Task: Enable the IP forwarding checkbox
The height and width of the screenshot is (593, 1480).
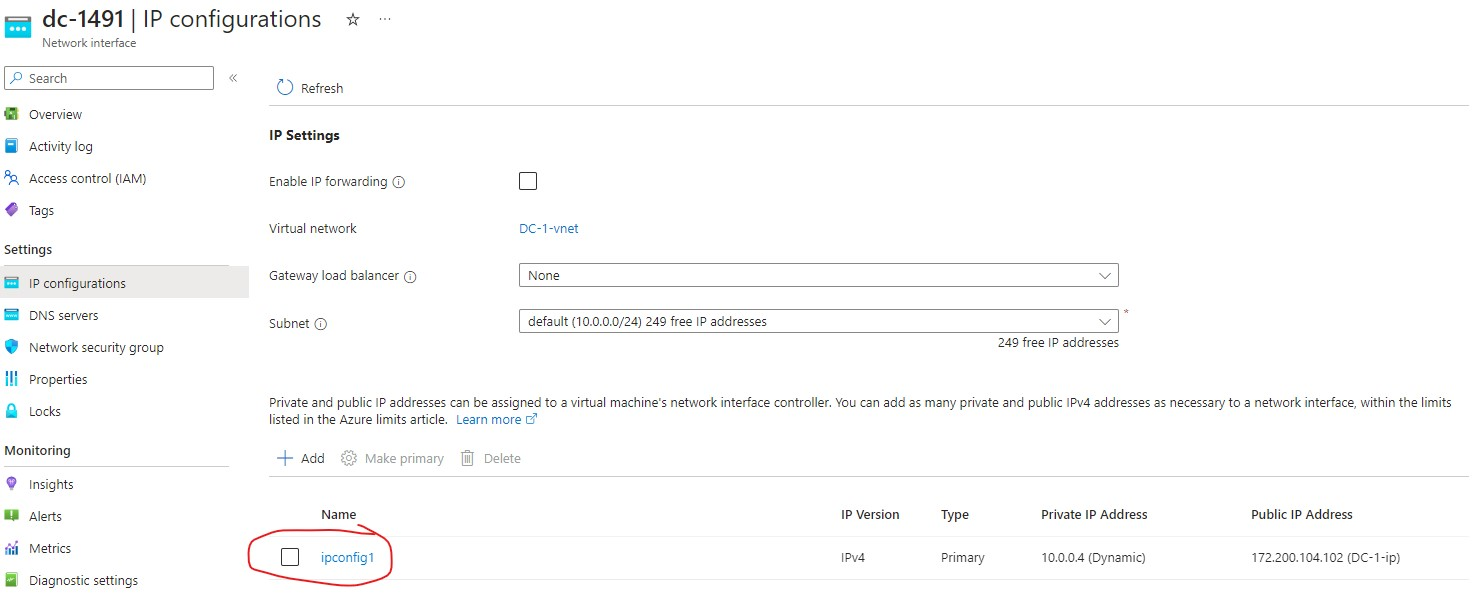Action: point(528,181)
